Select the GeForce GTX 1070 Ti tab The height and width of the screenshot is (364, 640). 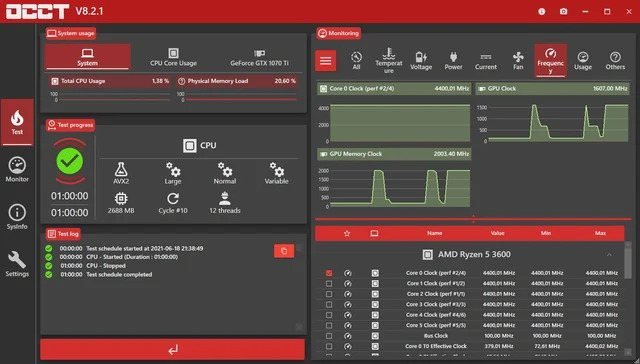pos(260,57)
